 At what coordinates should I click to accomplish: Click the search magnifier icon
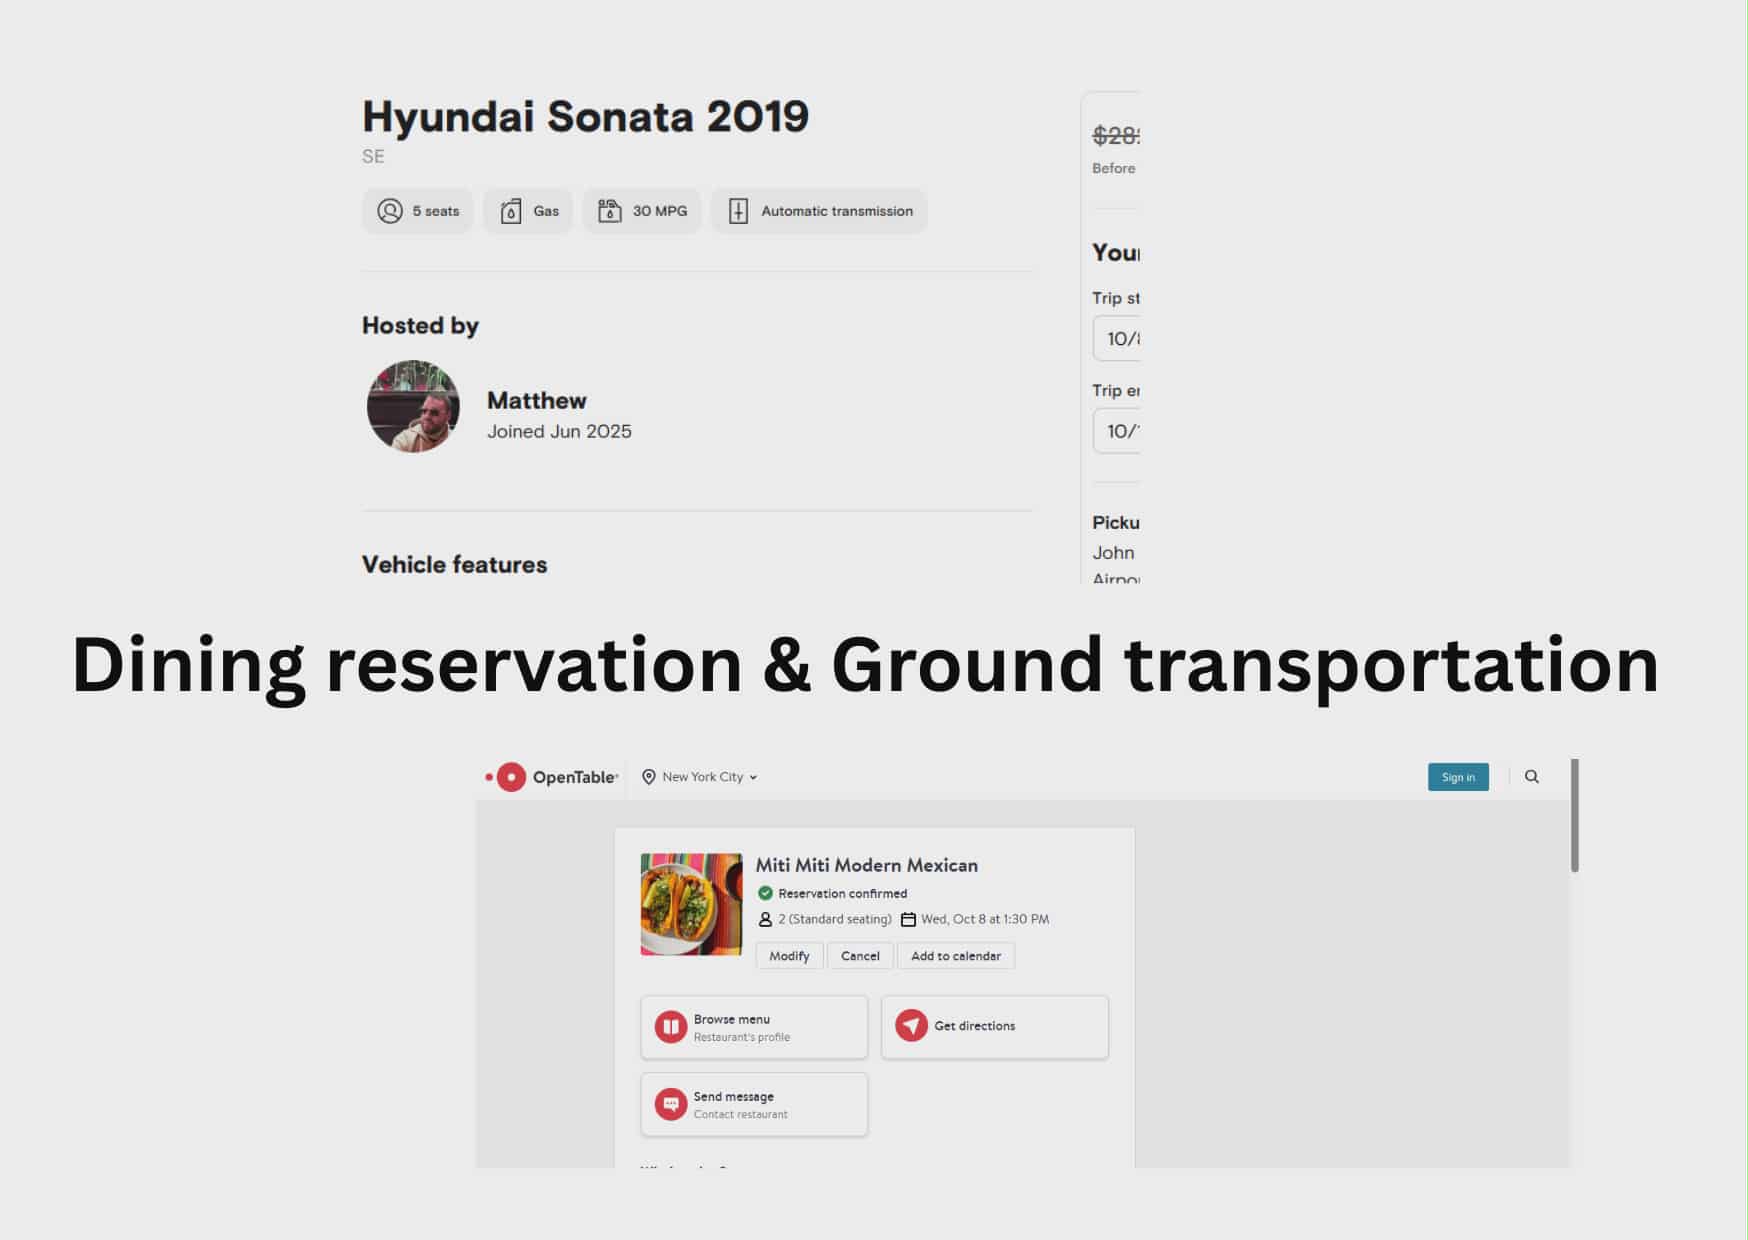tap(1531, 777)
